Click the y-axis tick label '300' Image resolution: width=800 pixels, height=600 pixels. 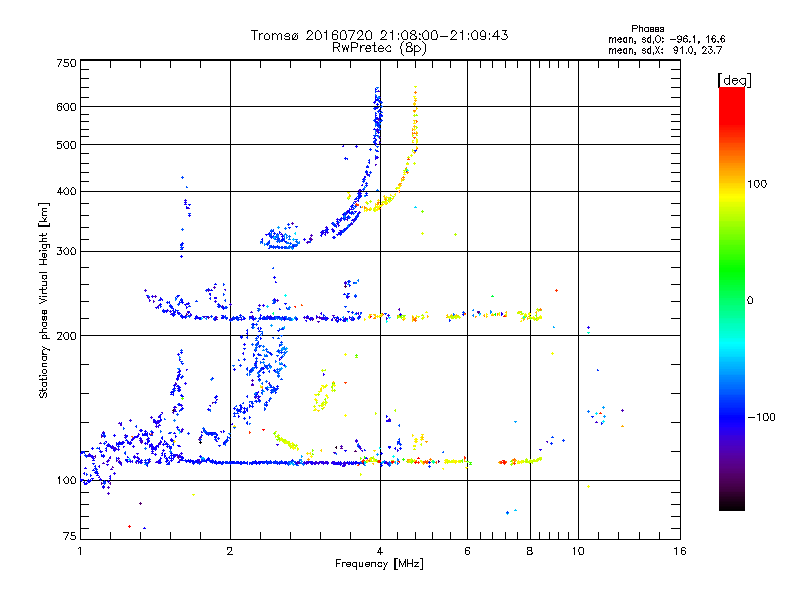pyautogui.click(x=66, y=251)
